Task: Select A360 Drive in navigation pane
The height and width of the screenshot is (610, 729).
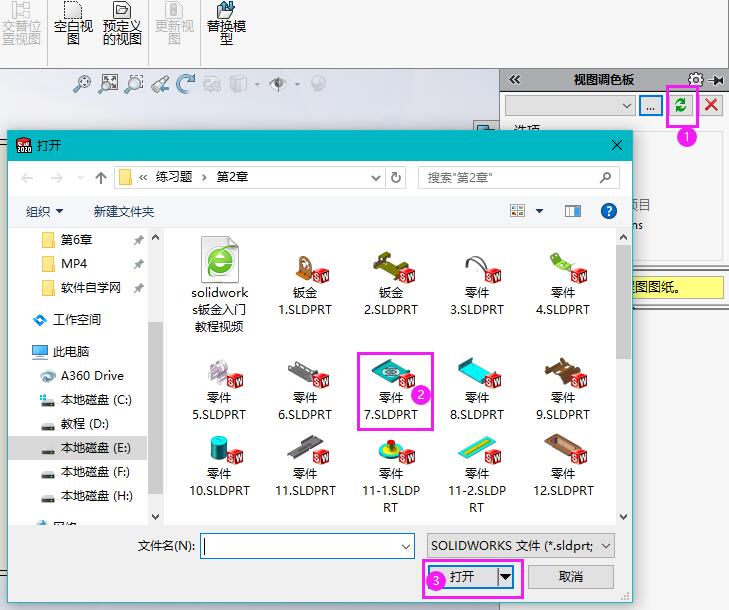Action: [x=92, y=376]
